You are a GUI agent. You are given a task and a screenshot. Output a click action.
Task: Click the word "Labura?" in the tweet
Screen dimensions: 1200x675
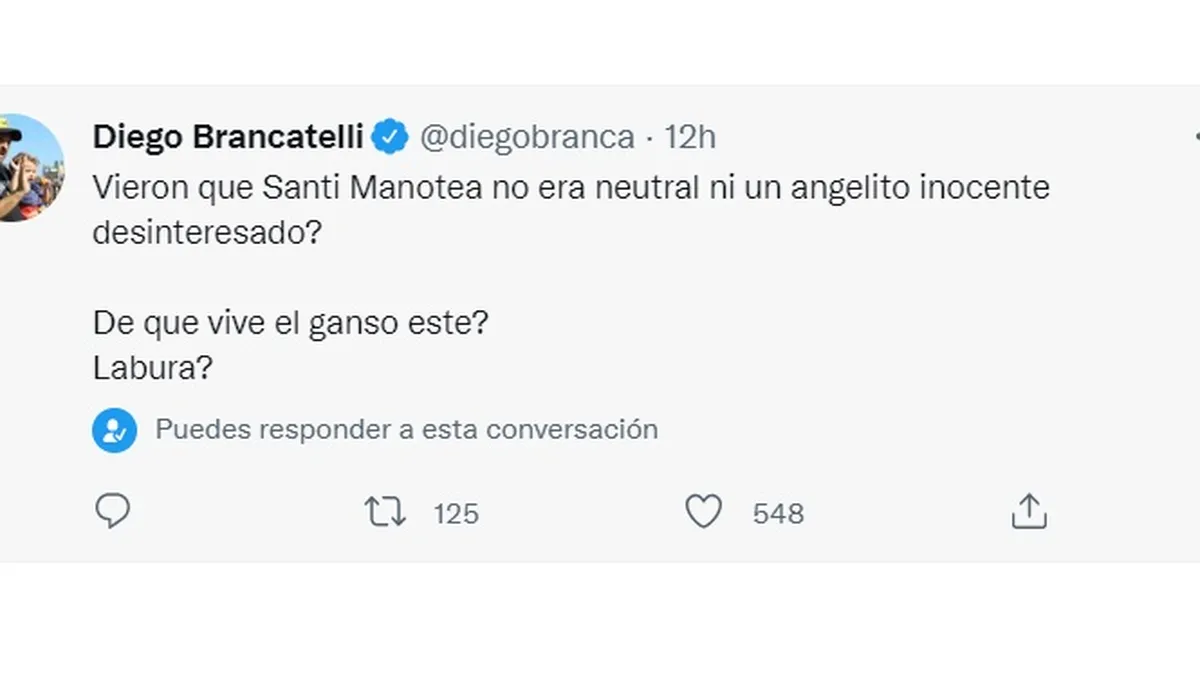[153, 368]
